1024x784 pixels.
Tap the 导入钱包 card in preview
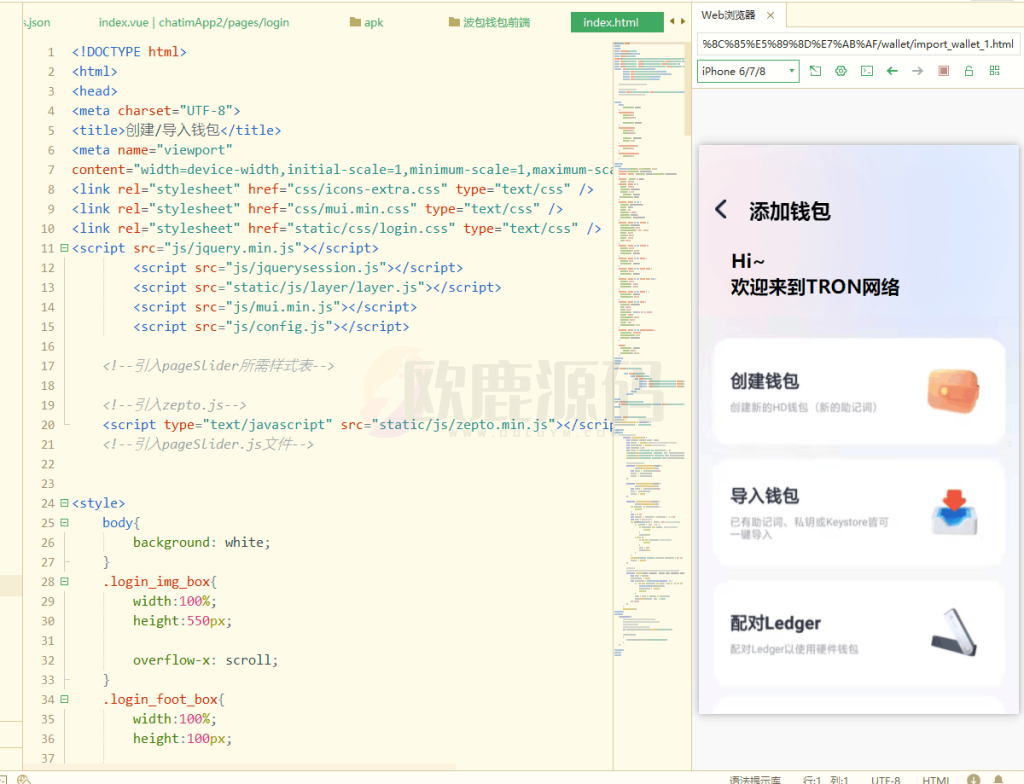pos(858,512)
